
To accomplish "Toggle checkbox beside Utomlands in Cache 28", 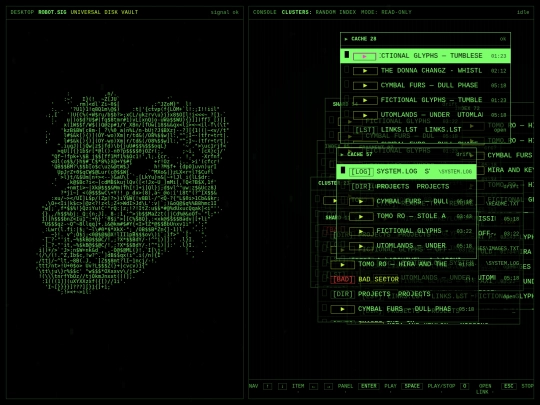I will click(347, 114).
